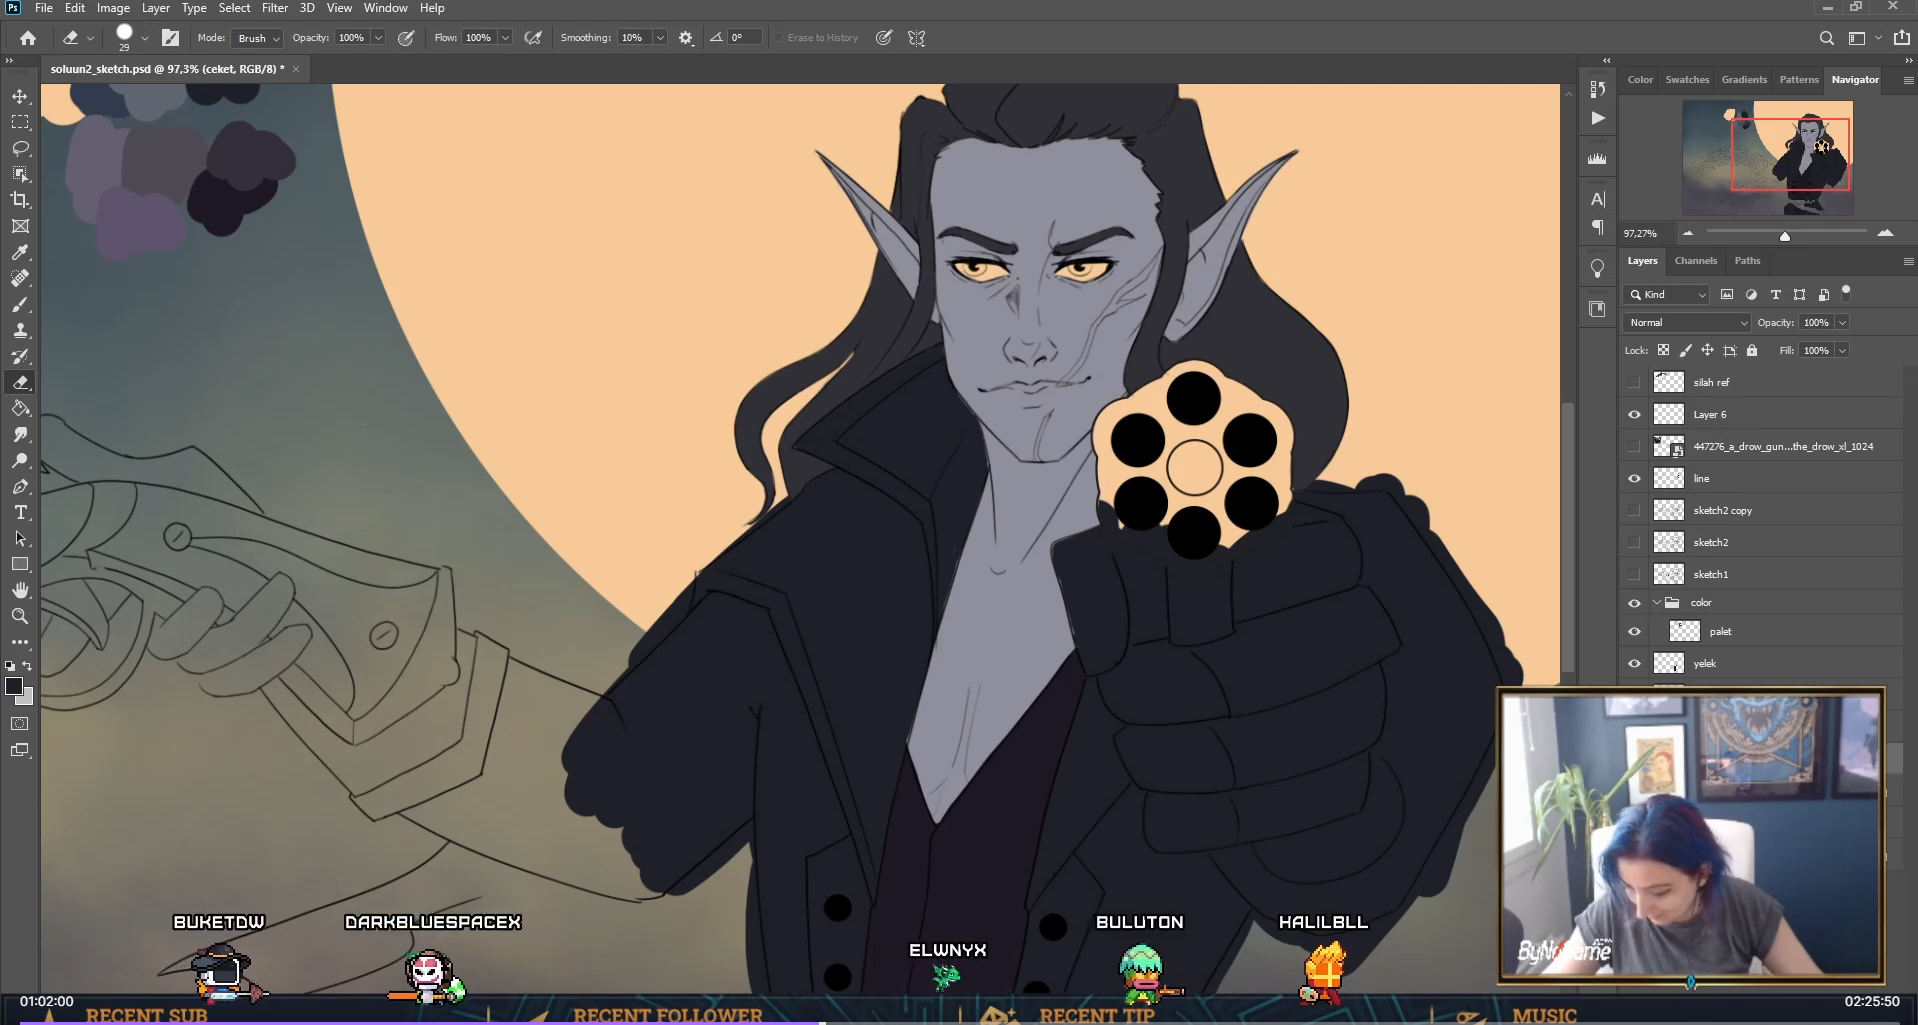Toggle Quick Mask mode icon
Viewport: 1918px width, 1025px height.
(20, 723)
